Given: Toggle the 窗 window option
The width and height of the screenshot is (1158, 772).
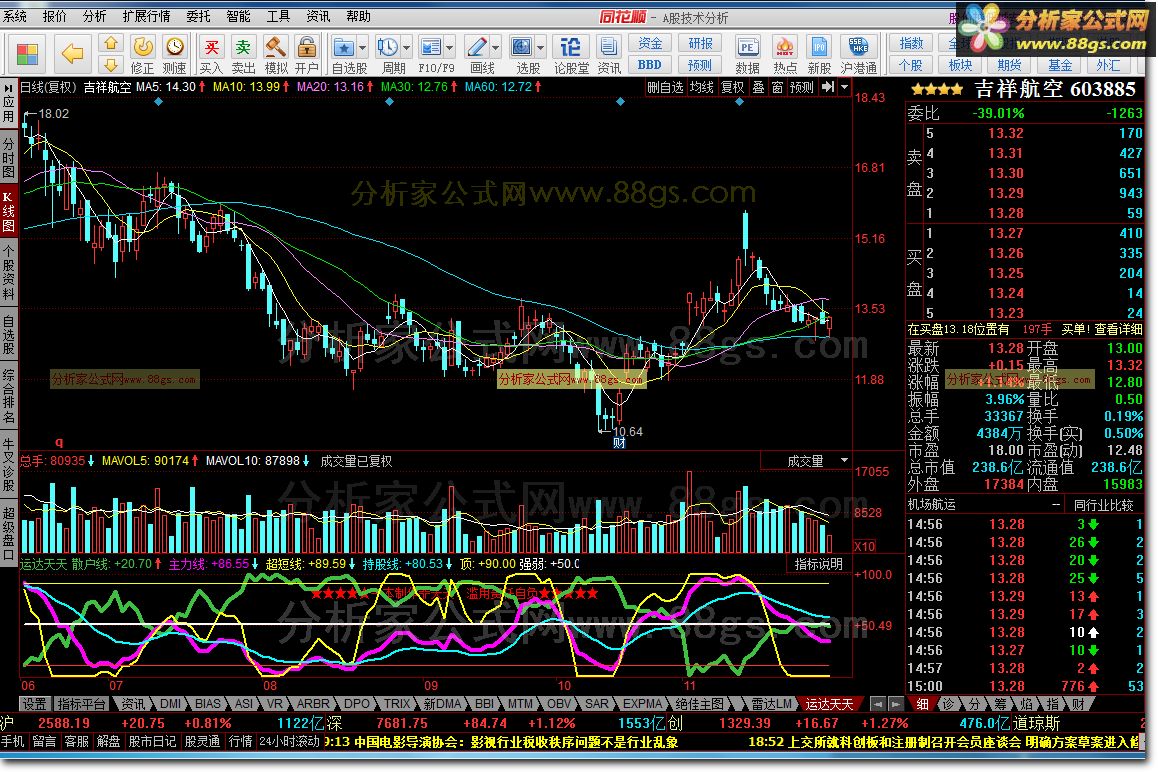Looking at the screenshot, I should point(778,87).
